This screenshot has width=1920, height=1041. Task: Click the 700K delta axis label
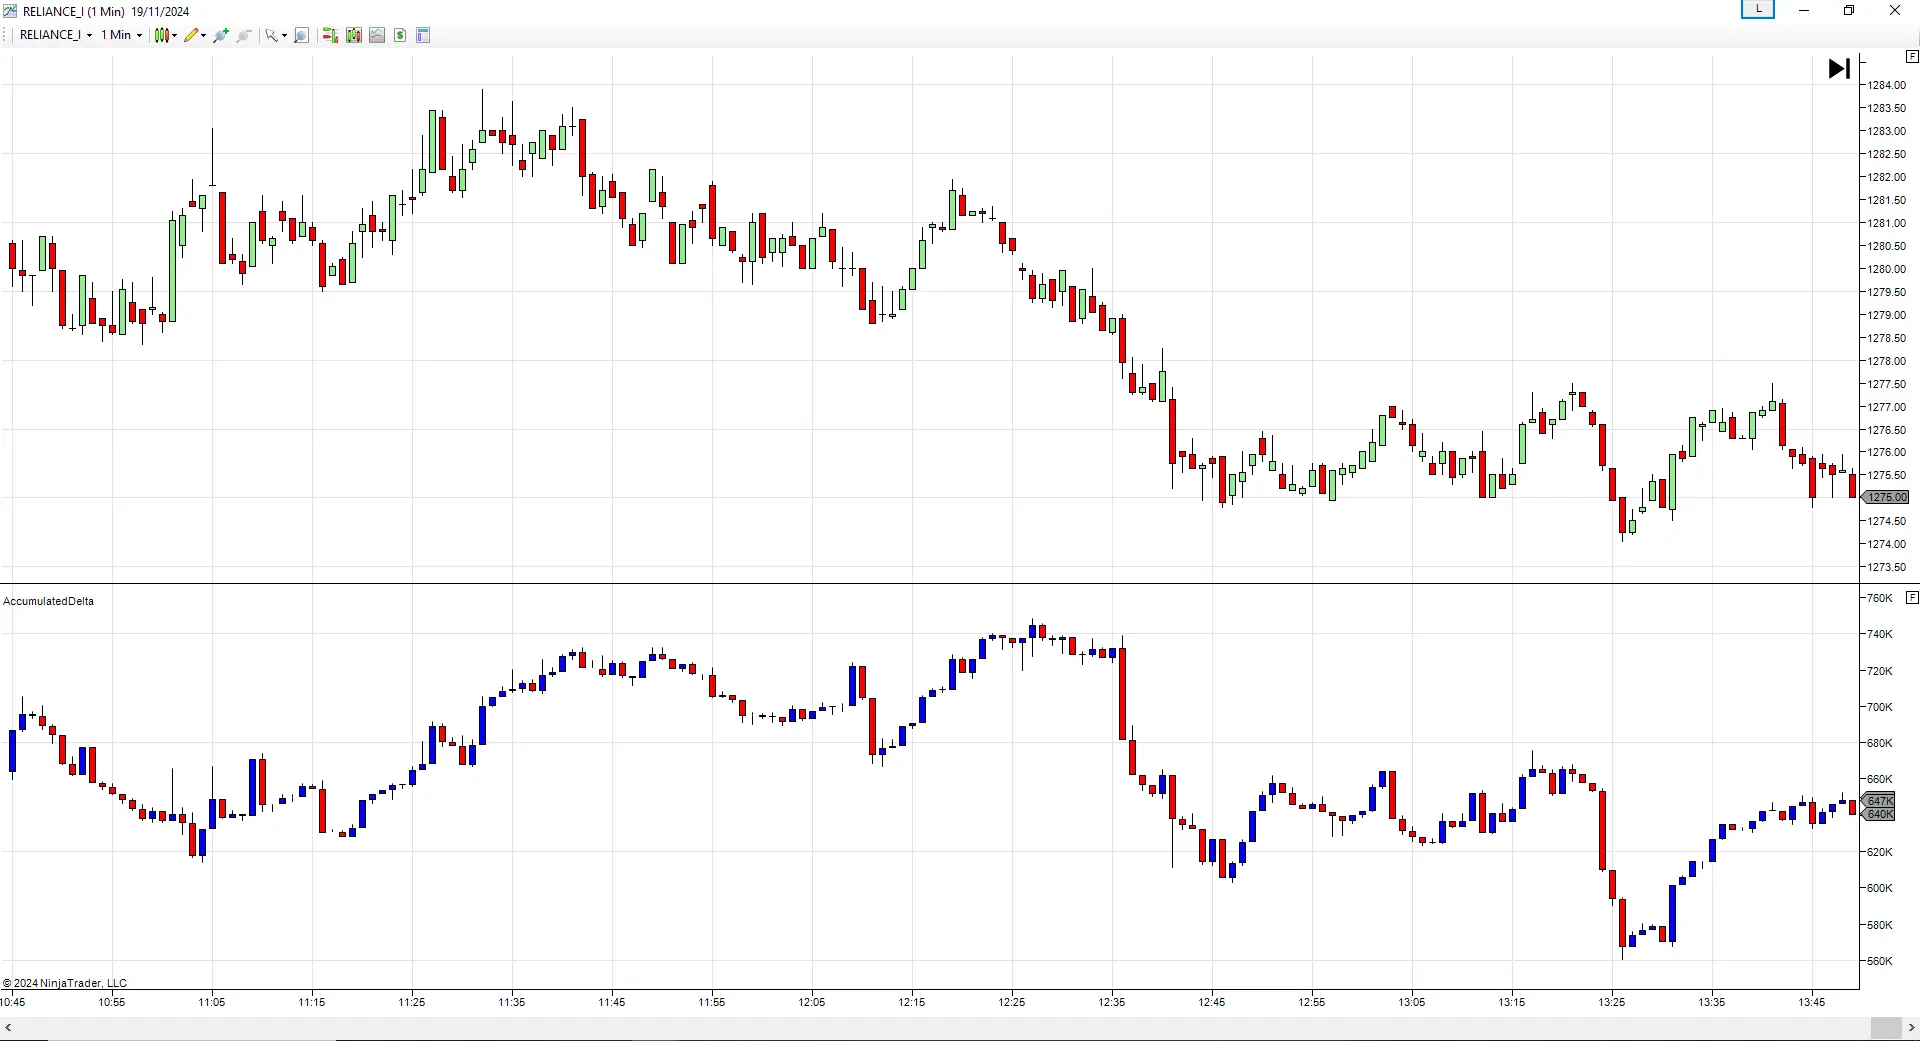(1880, 707)
